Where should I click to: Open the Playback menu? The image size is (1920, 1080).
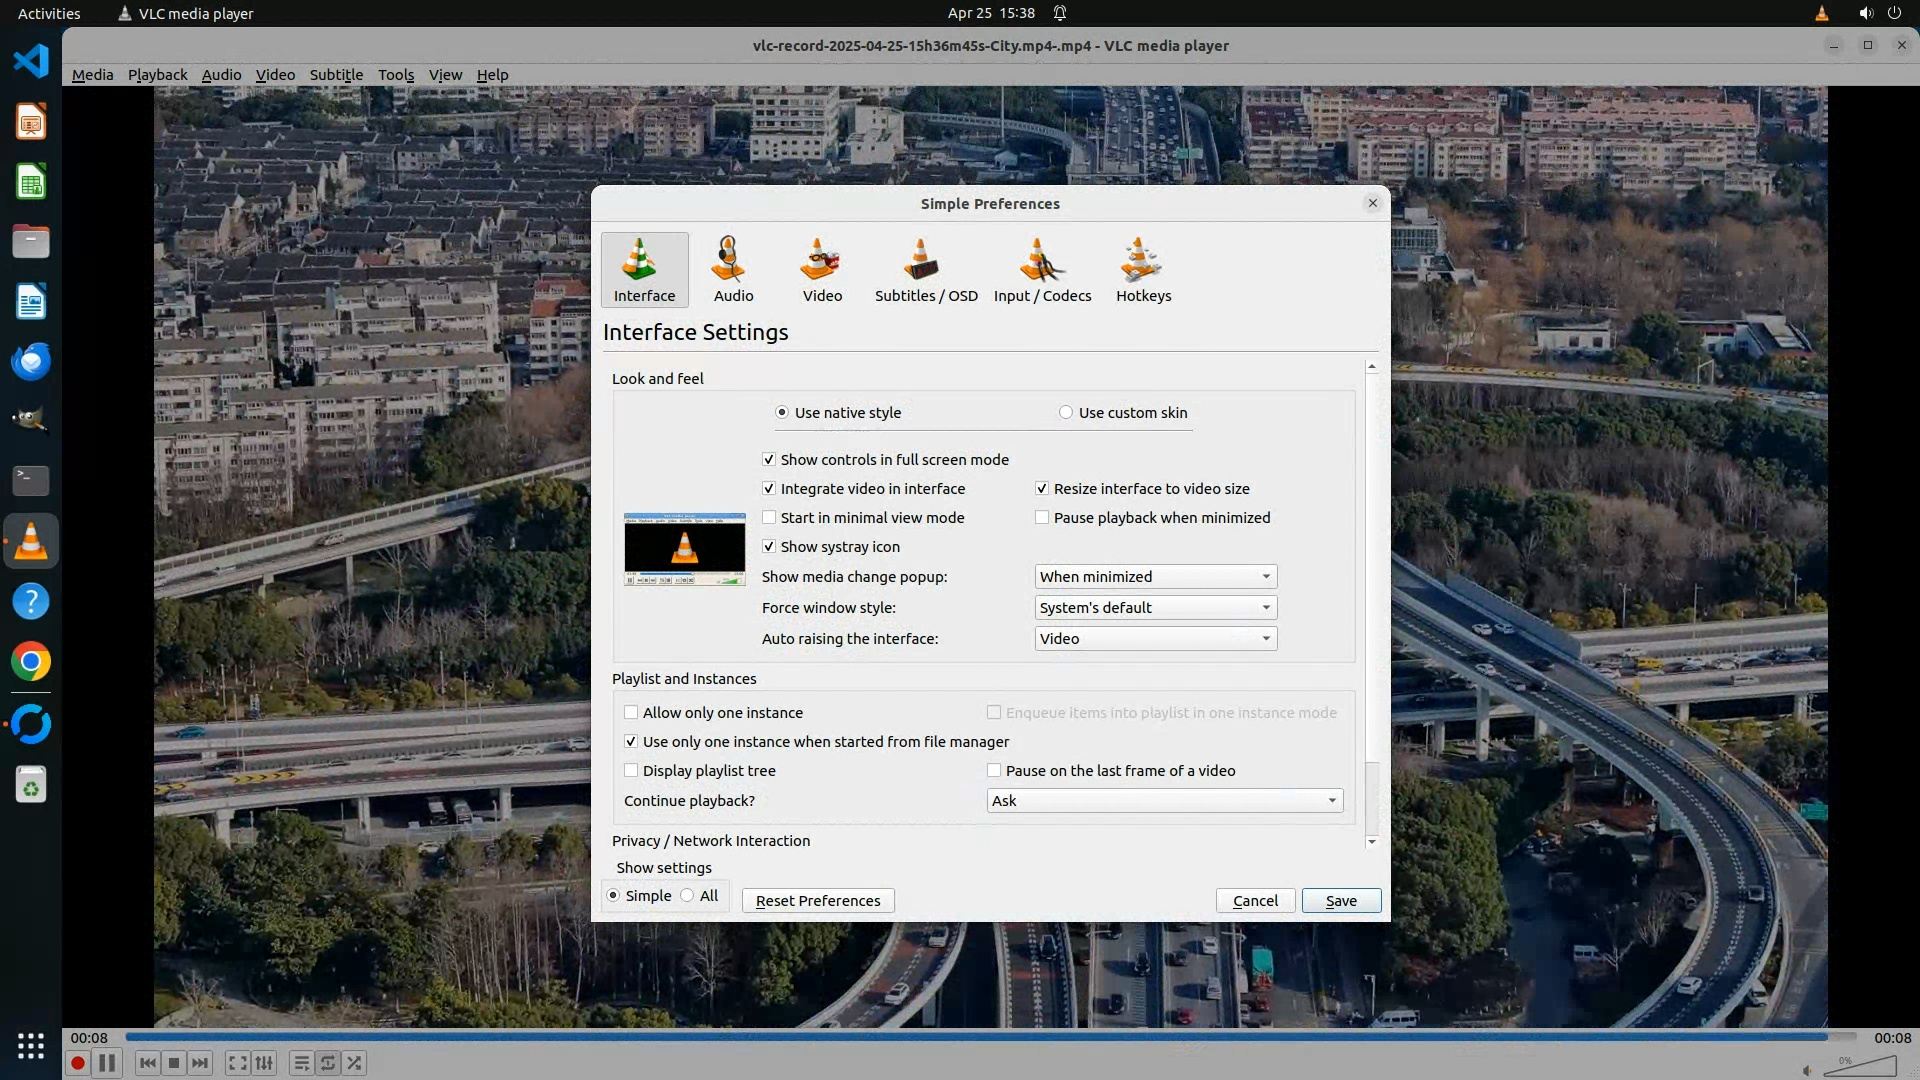[157, 75]
